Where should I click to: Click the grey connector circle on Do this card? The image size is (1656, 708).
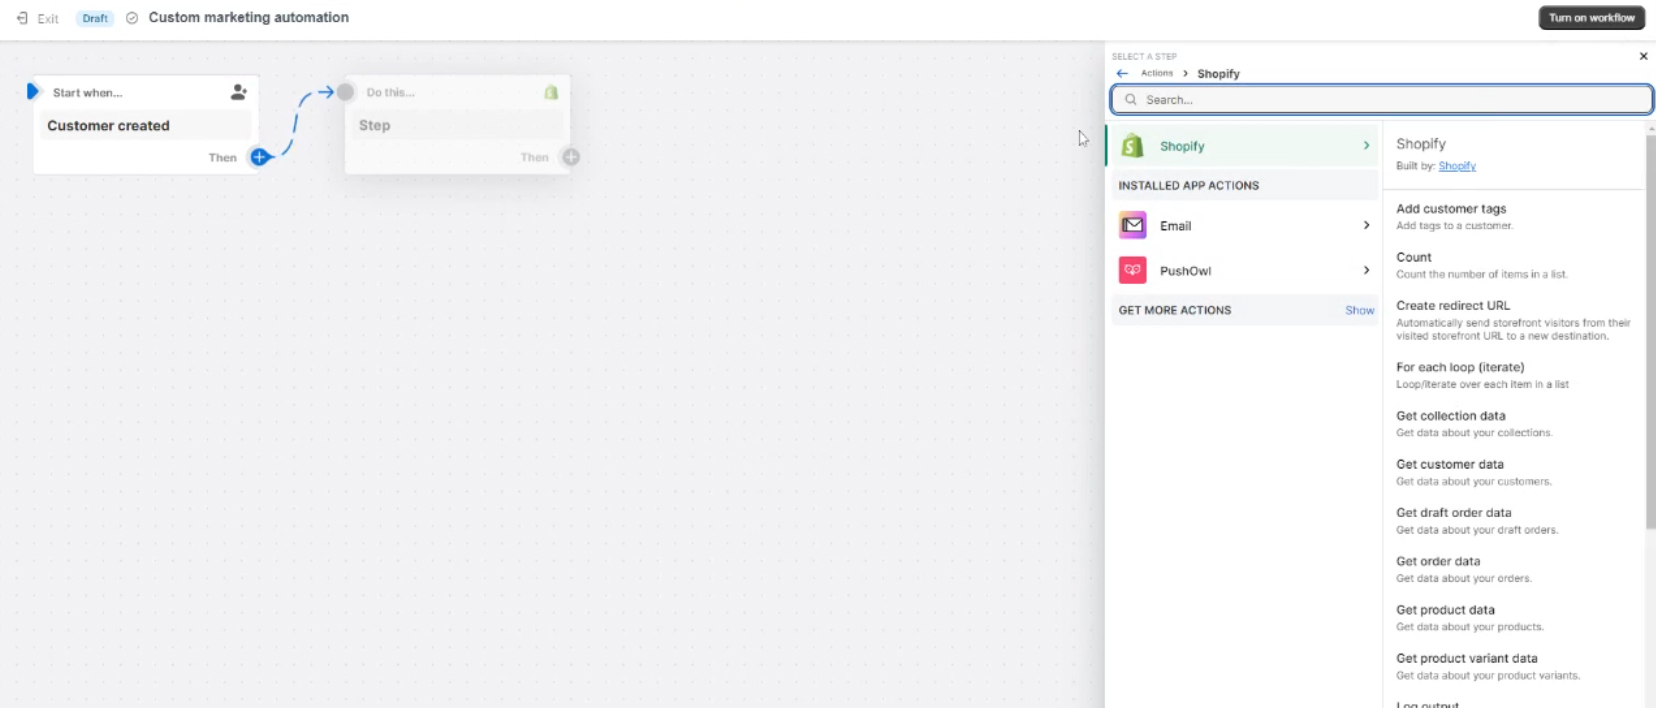click(x=345, y=92)
